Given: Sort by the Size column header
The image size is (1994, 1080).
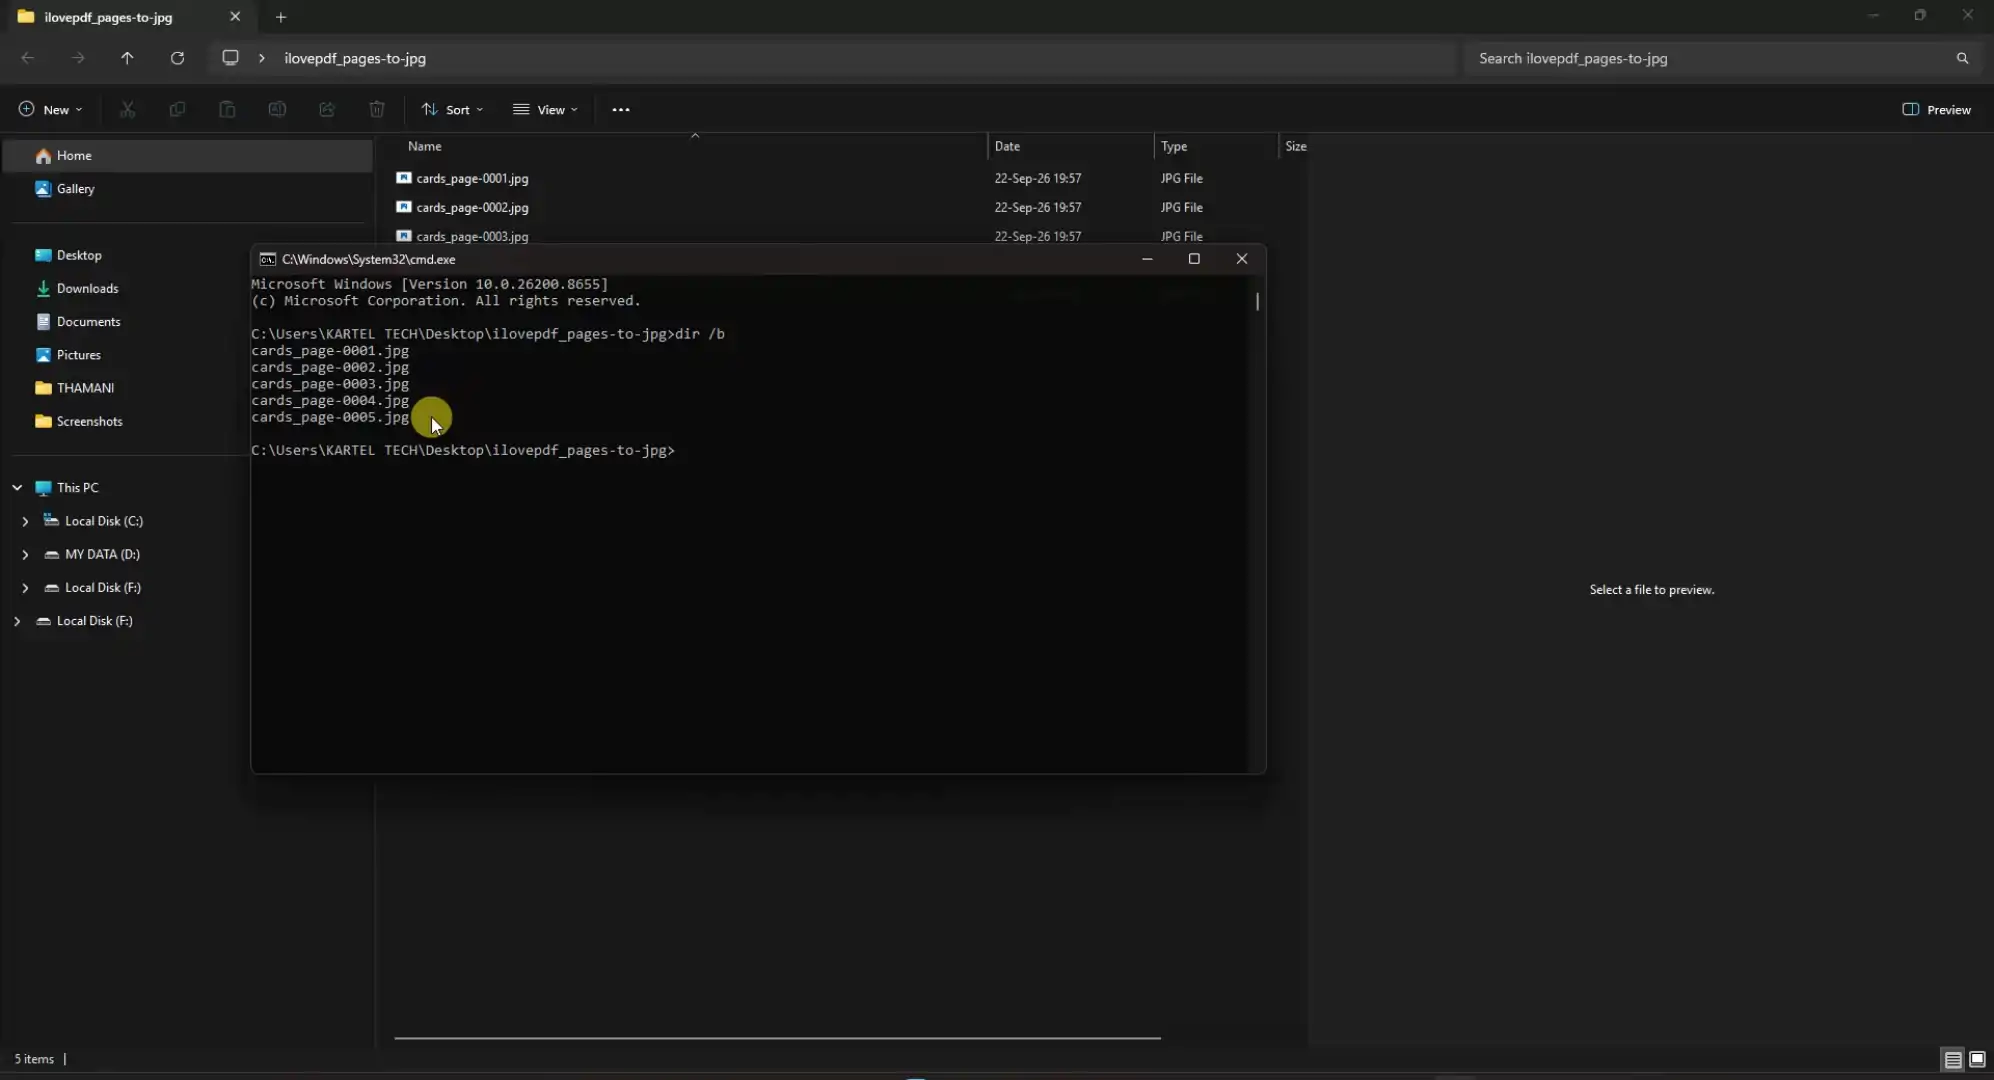Looking at the screenshot, I should pyautogui.click(x=1295, y=146).
